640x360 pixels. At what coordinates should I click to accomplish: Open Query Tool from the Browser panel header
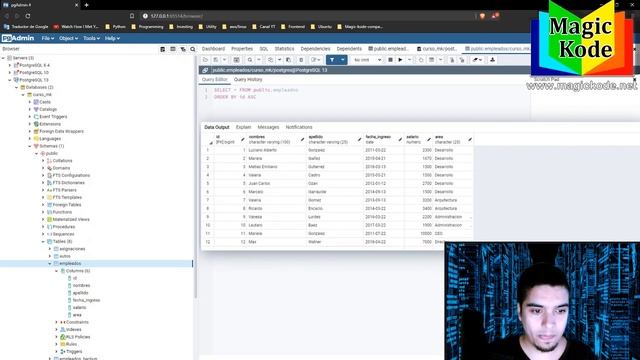tap(162, 49)
